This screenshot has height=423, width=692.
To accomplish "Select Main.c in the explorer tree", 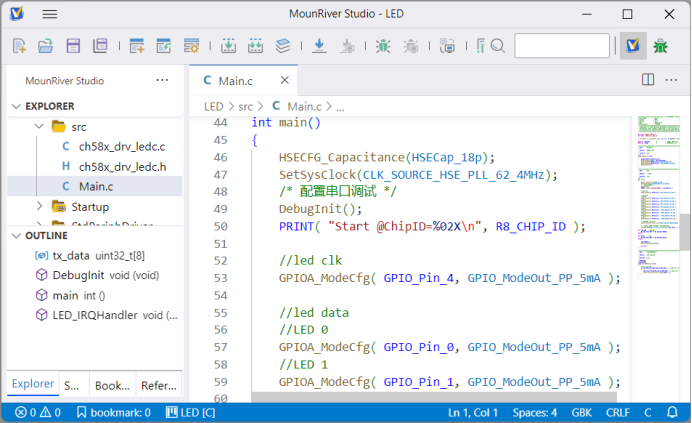I will [95, 186].
